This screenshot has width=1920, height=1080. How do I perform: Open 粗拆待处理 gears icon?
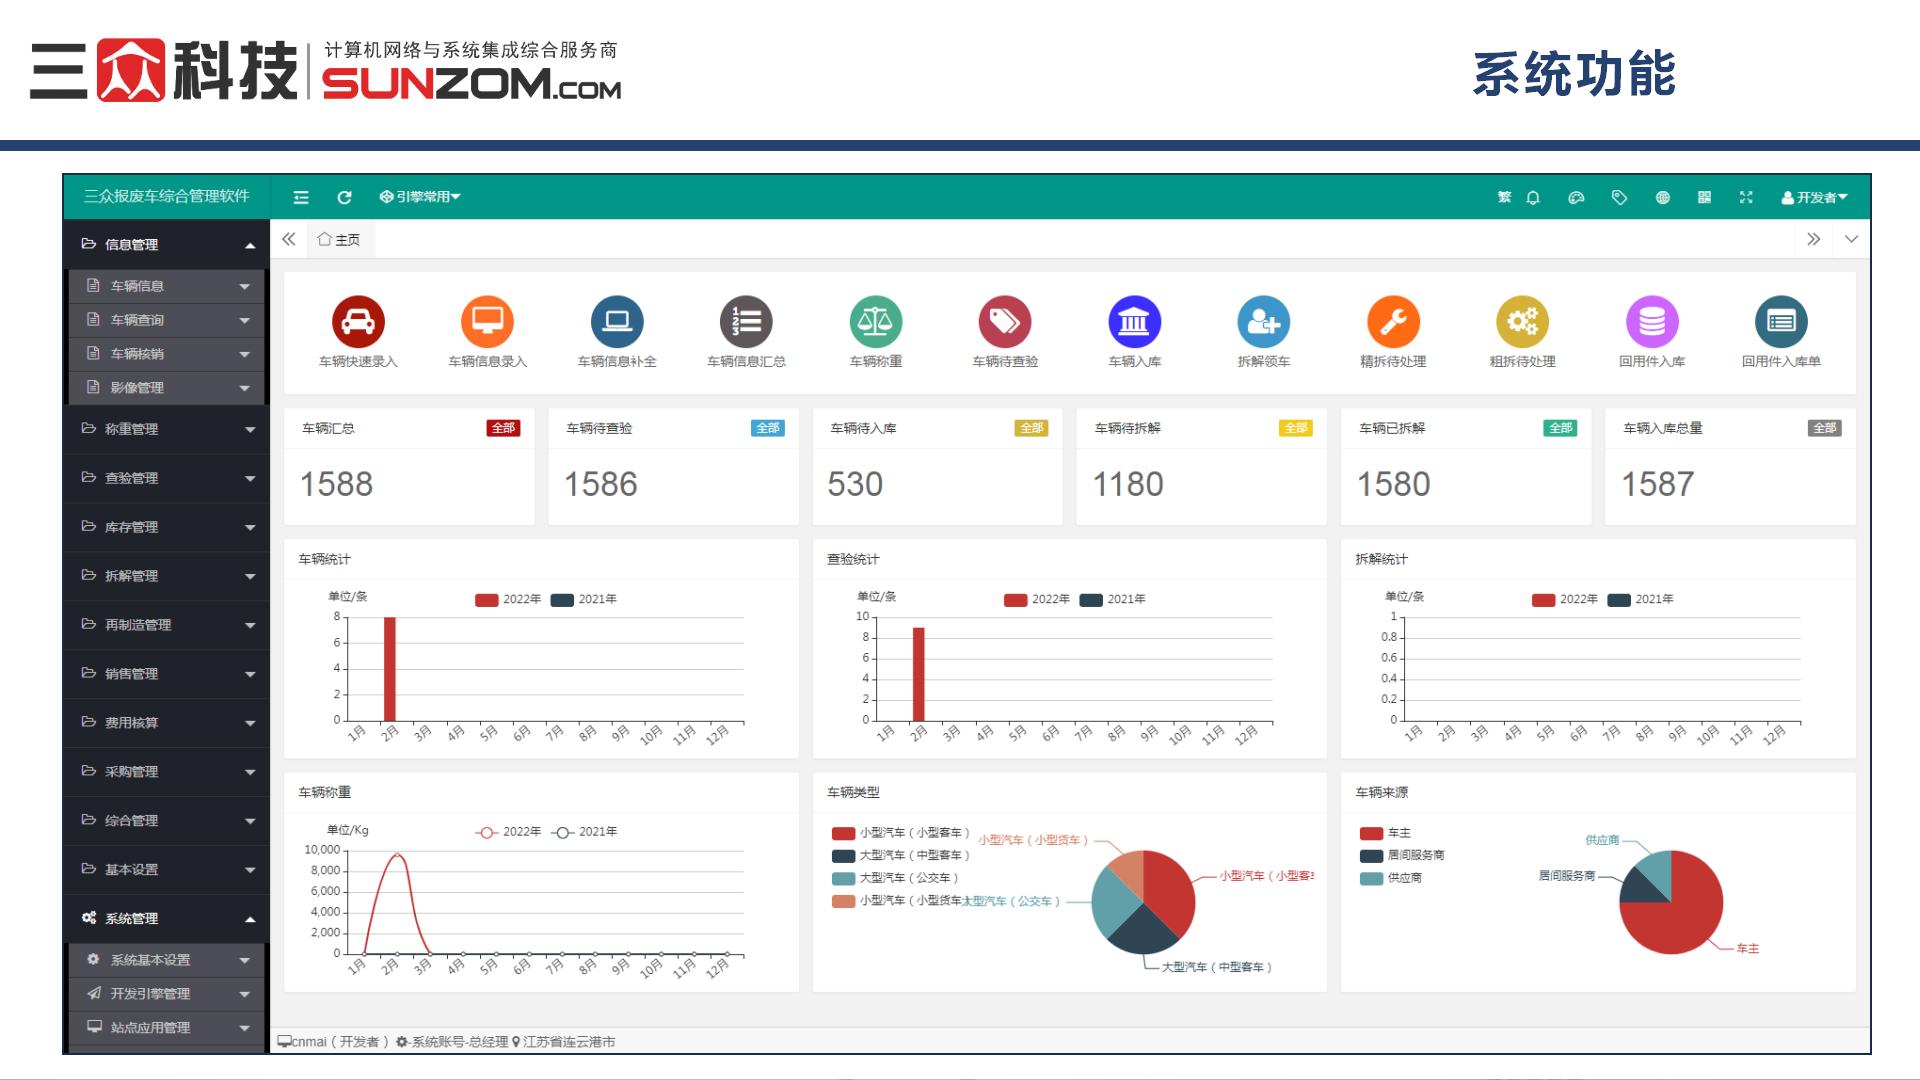pos(1522,321)
